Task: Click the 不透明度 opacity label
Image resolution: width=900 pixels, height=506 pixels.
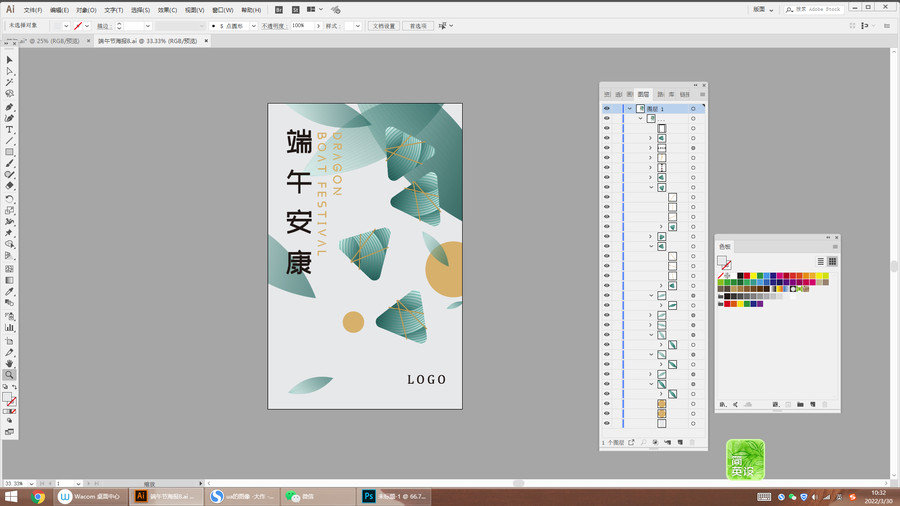Action: point(274,26)
